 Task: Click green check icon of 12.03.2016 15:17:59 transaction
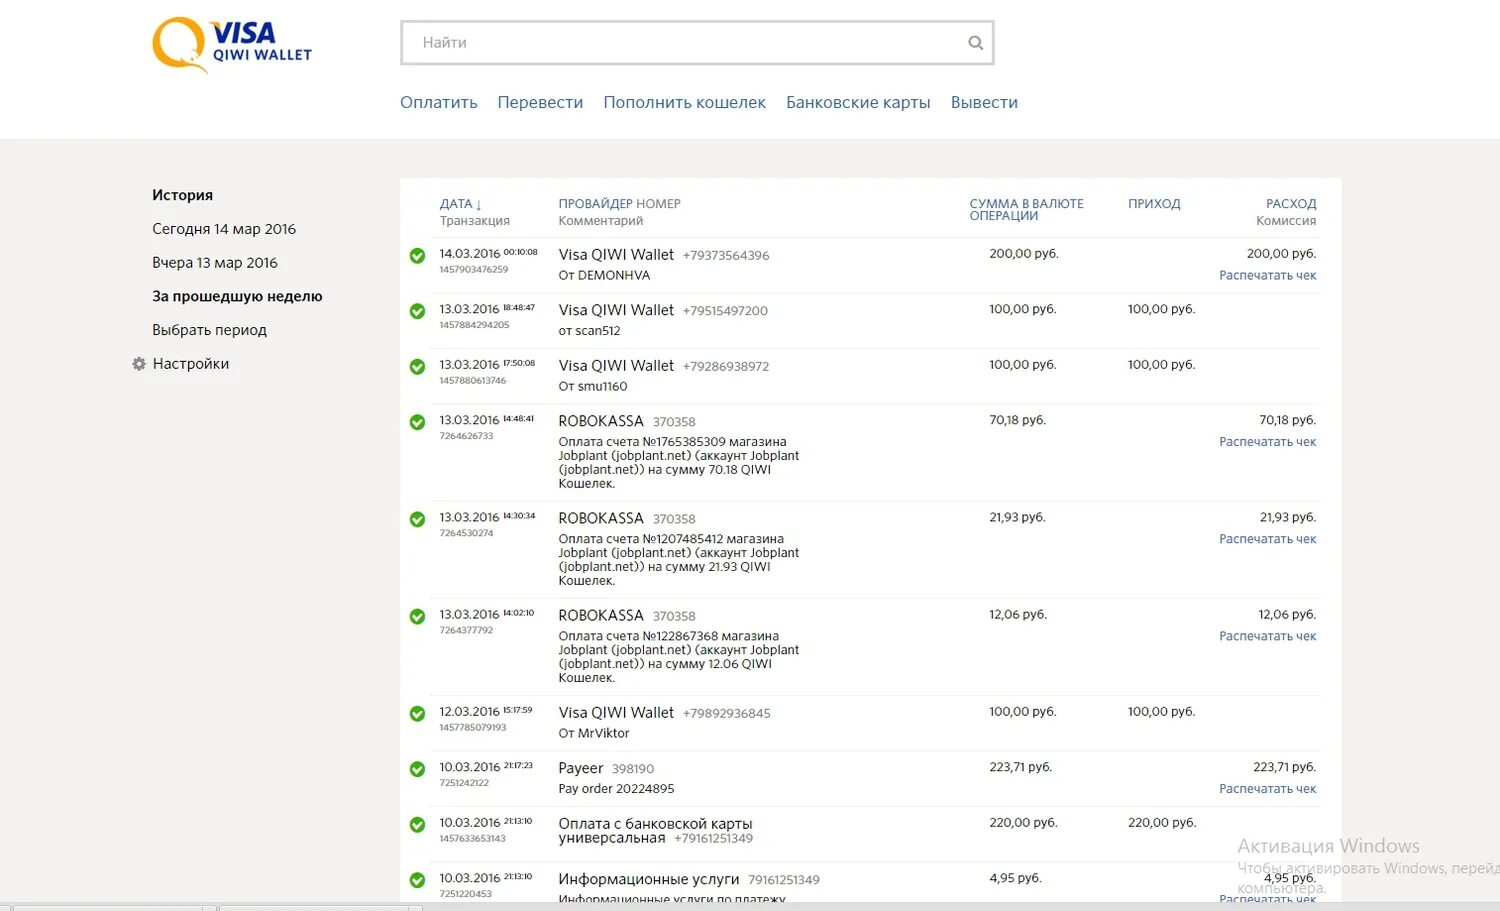pyautogui.click(x=418, y=714)
